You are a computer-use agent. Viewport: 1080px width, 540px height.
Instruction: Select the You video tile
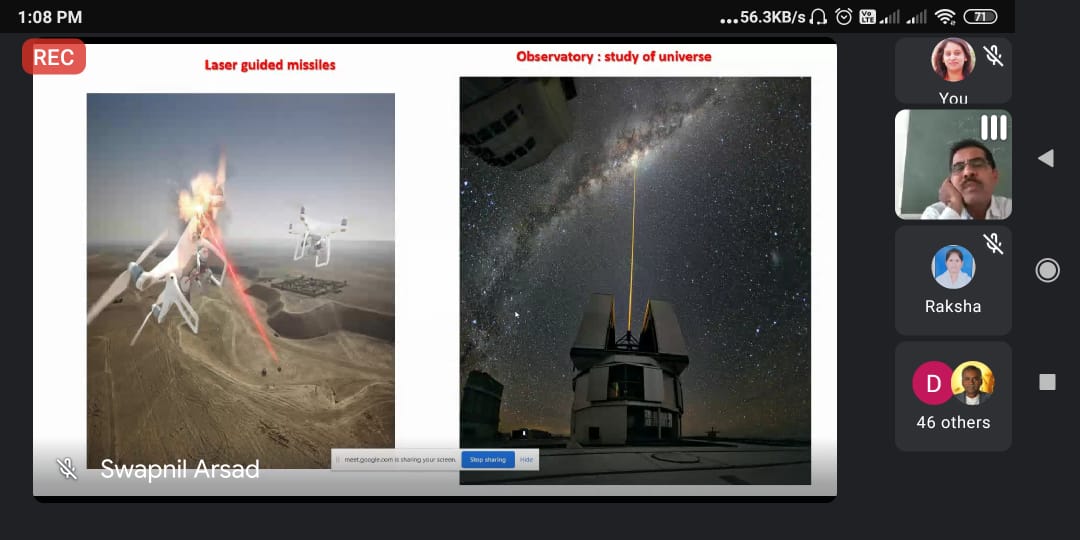pyautogui.click(x=953, y=70)
